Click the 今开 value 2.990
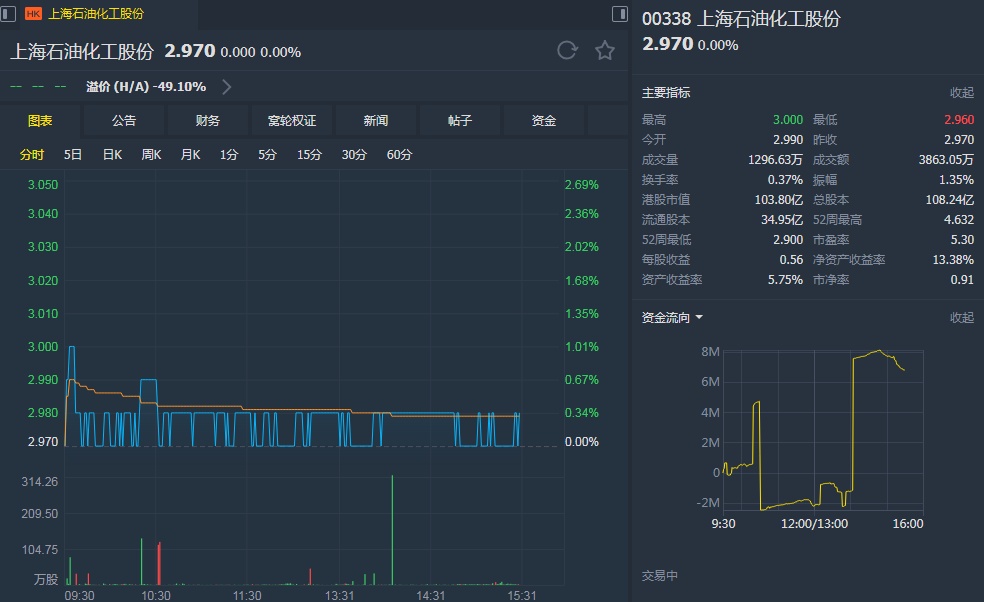This screenshot has width=984, height=602. point(788,140)
